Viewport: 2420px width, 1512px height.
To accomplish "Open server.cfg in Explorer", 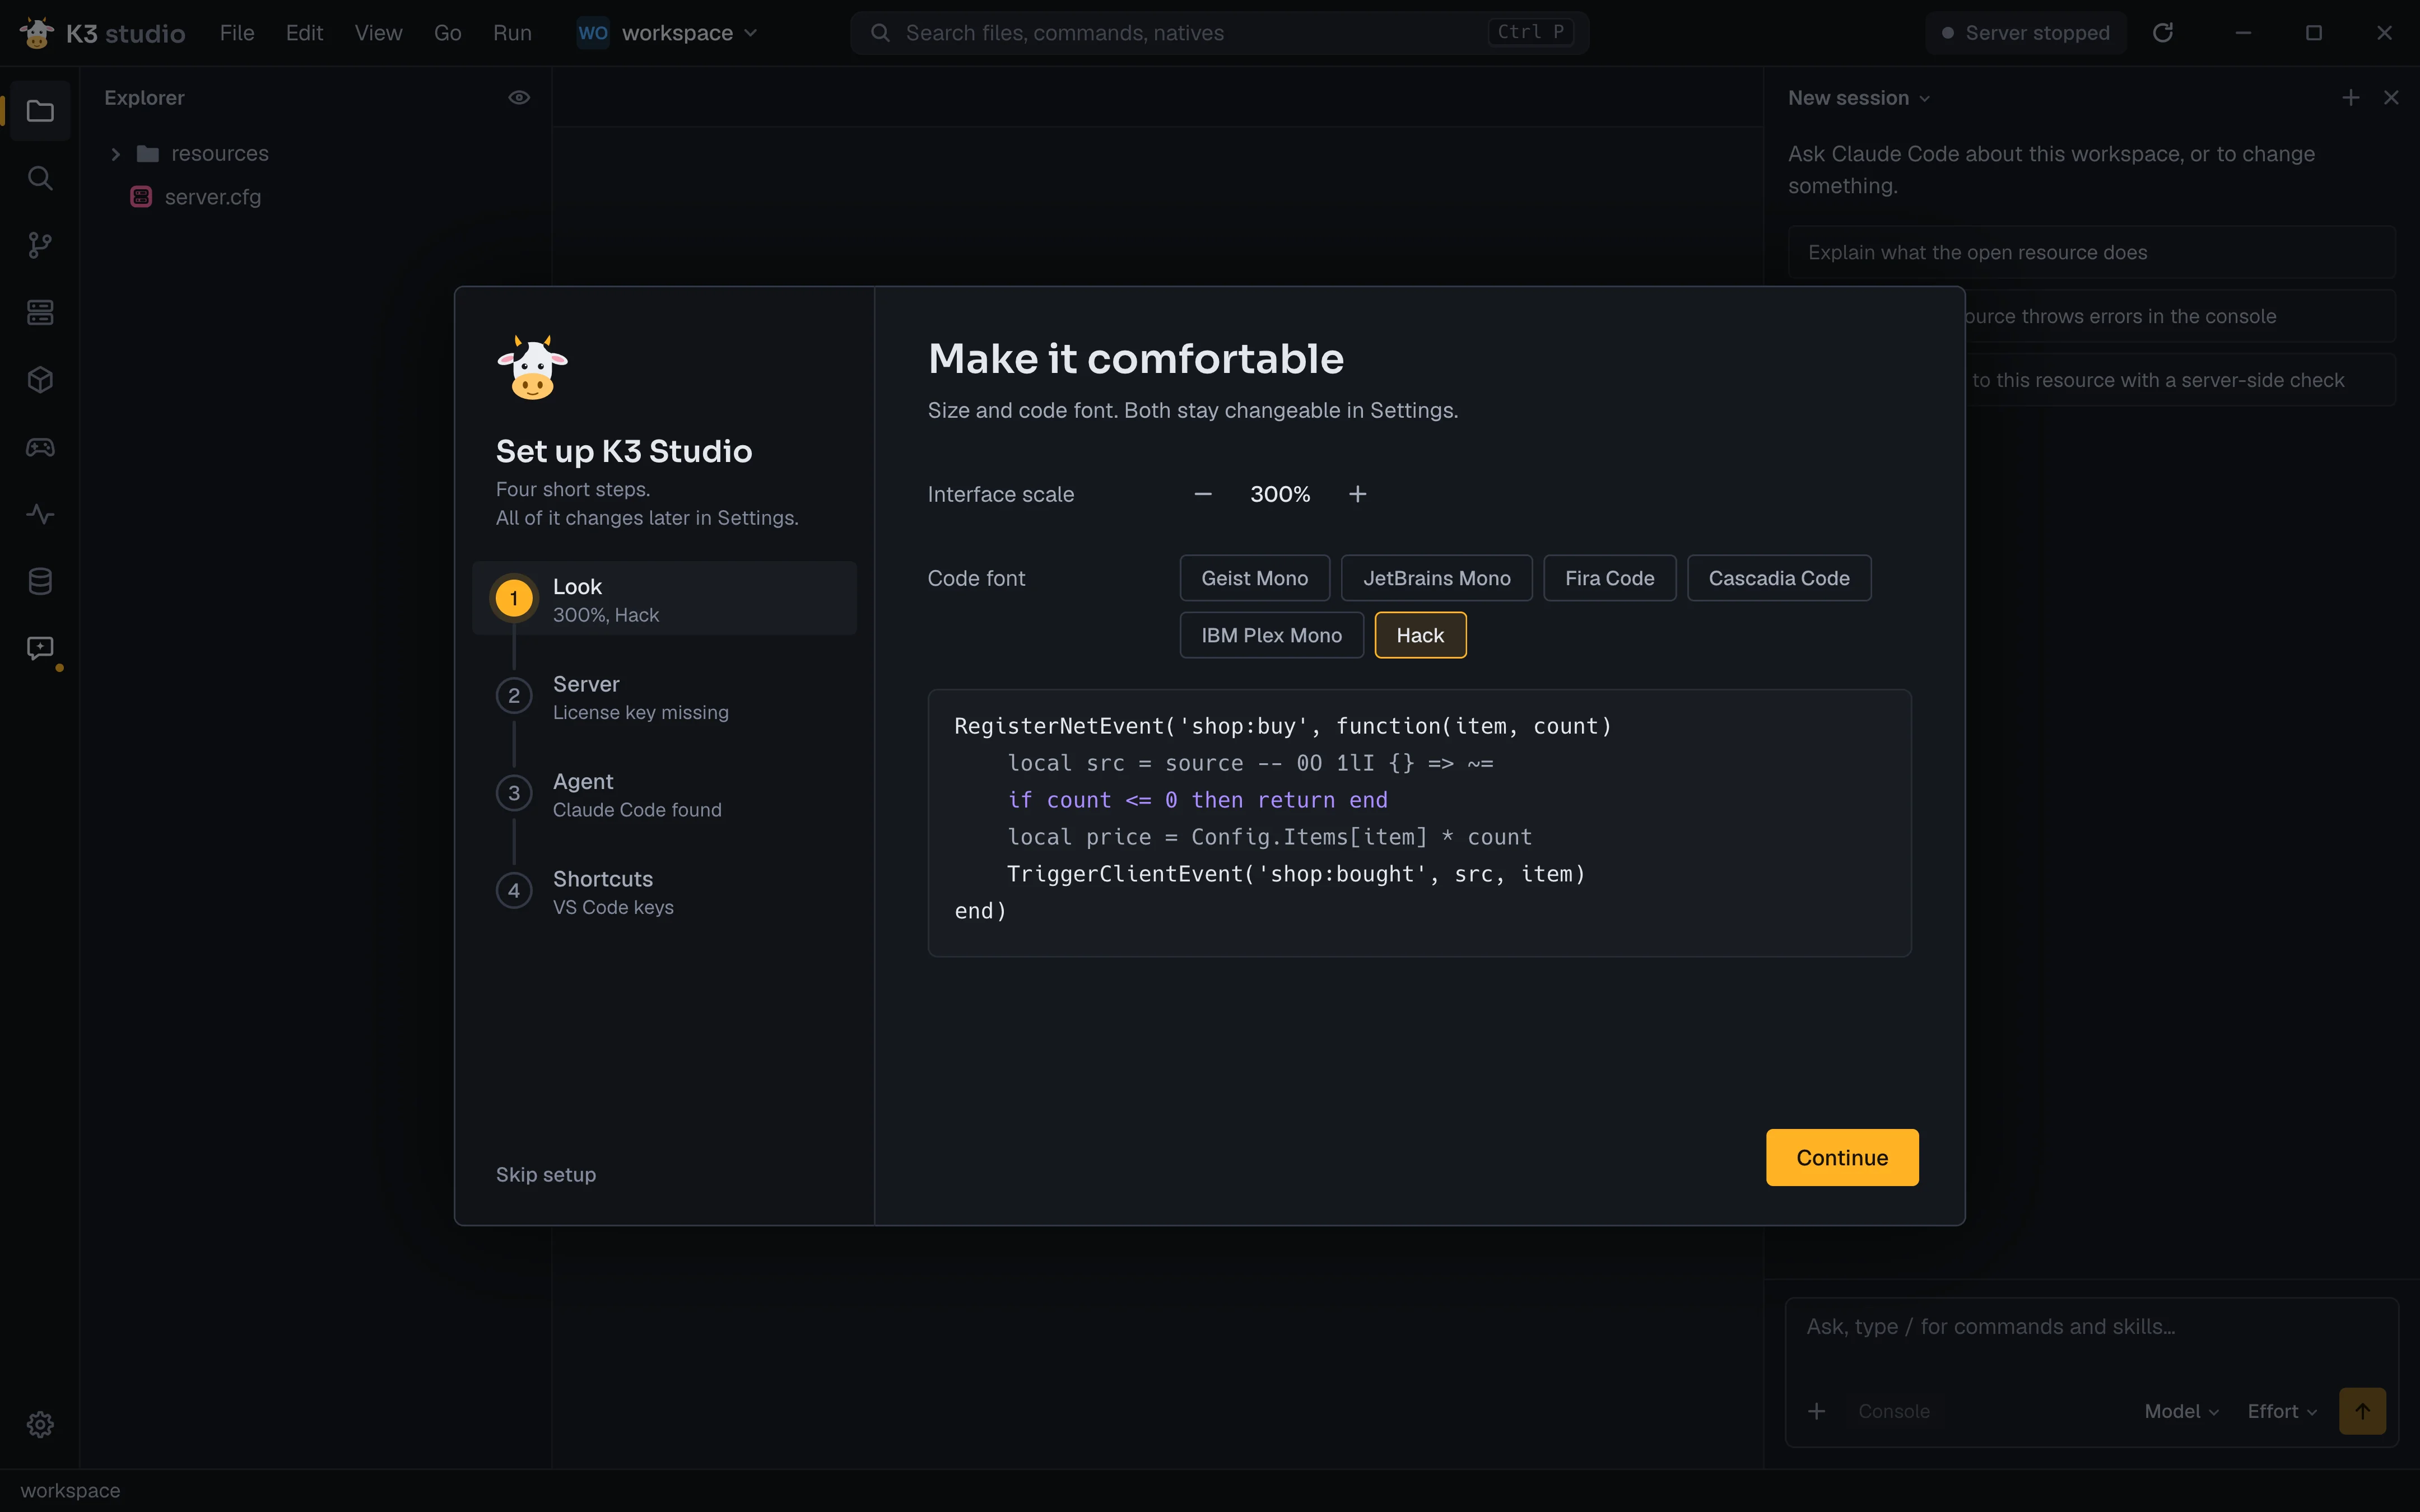I will tap(315, 197).
